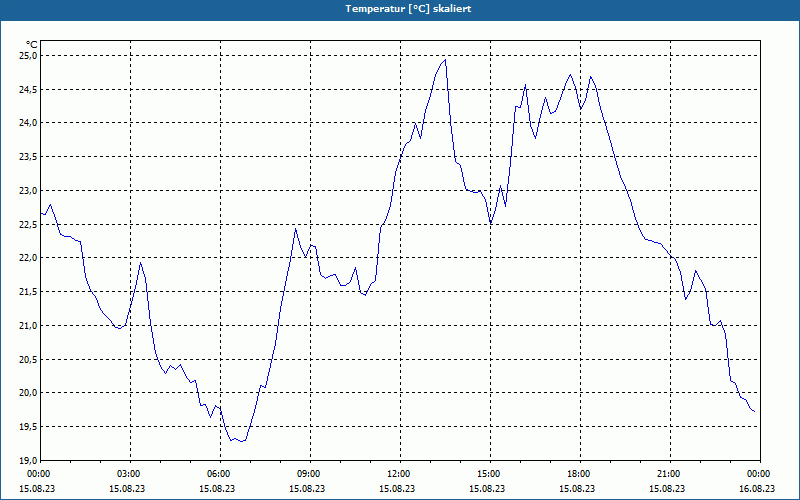This screenshot has height=500, width=800.
Task: Click the 22,0 y-axis label
Action: [x=28, y=258]
